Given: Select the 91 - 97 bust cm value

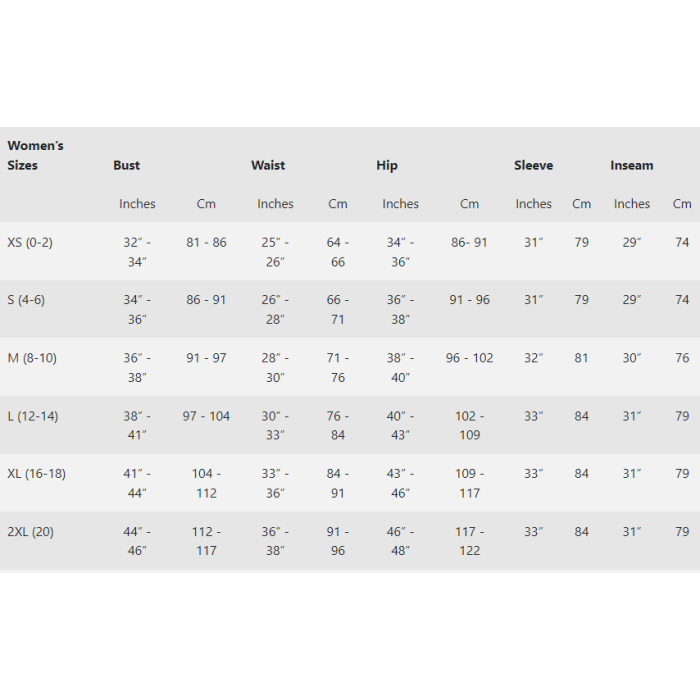Looking at the screenshot, I should (x=206, y=358).
